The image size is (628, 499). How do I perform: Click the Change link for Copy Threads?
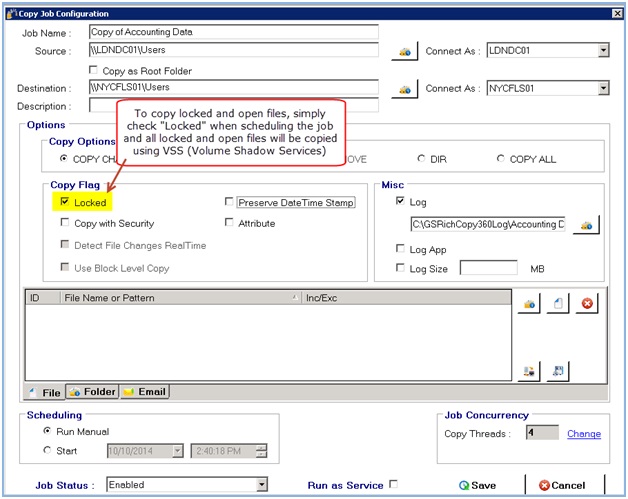584,434
